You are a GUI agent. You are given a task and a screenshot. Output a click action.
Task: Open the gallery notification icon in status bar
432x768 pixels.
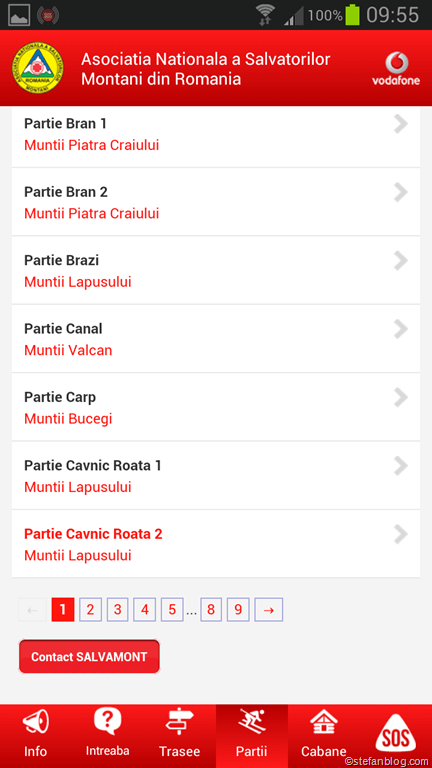(x=19, y=15)
